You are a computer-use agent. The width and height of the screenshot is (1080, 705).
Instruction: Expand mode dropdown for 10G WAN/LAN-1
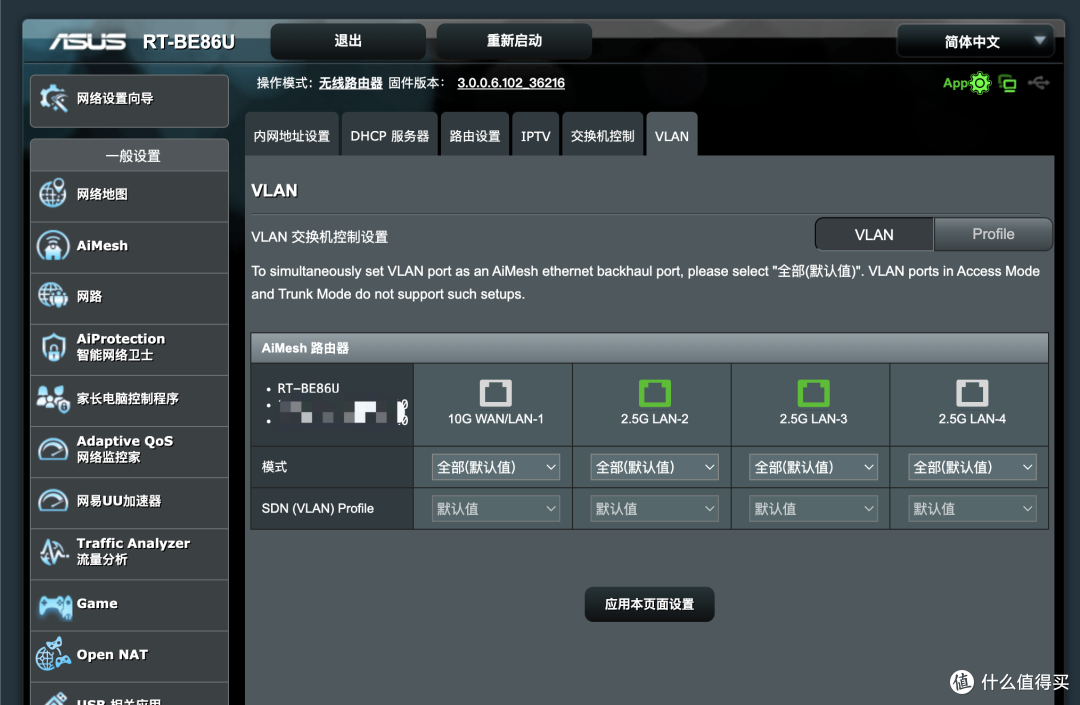pos(495,467)
